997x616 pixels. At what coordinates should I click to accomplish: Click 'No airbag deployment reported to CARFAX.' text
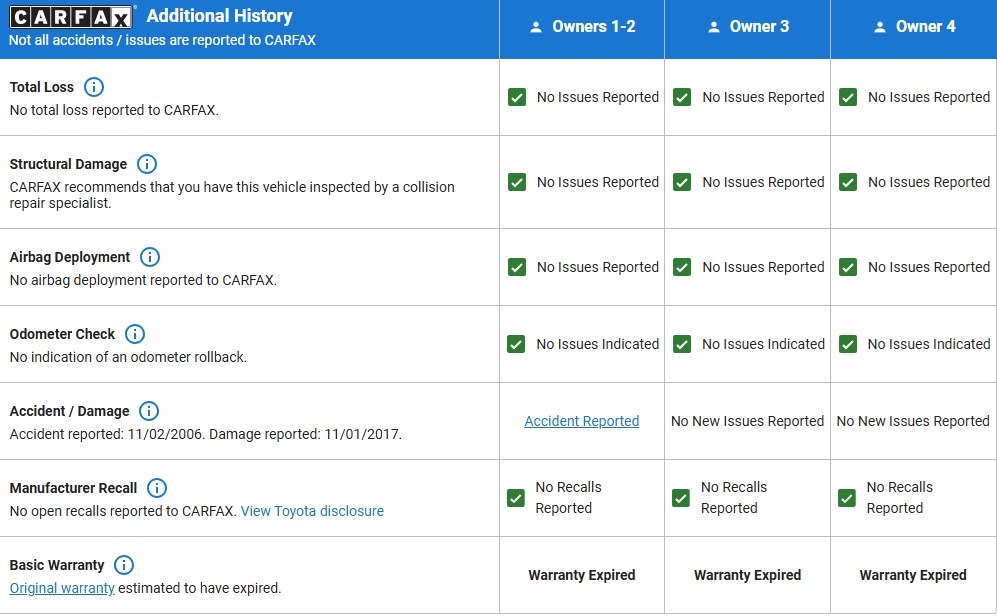pos(143,280)
